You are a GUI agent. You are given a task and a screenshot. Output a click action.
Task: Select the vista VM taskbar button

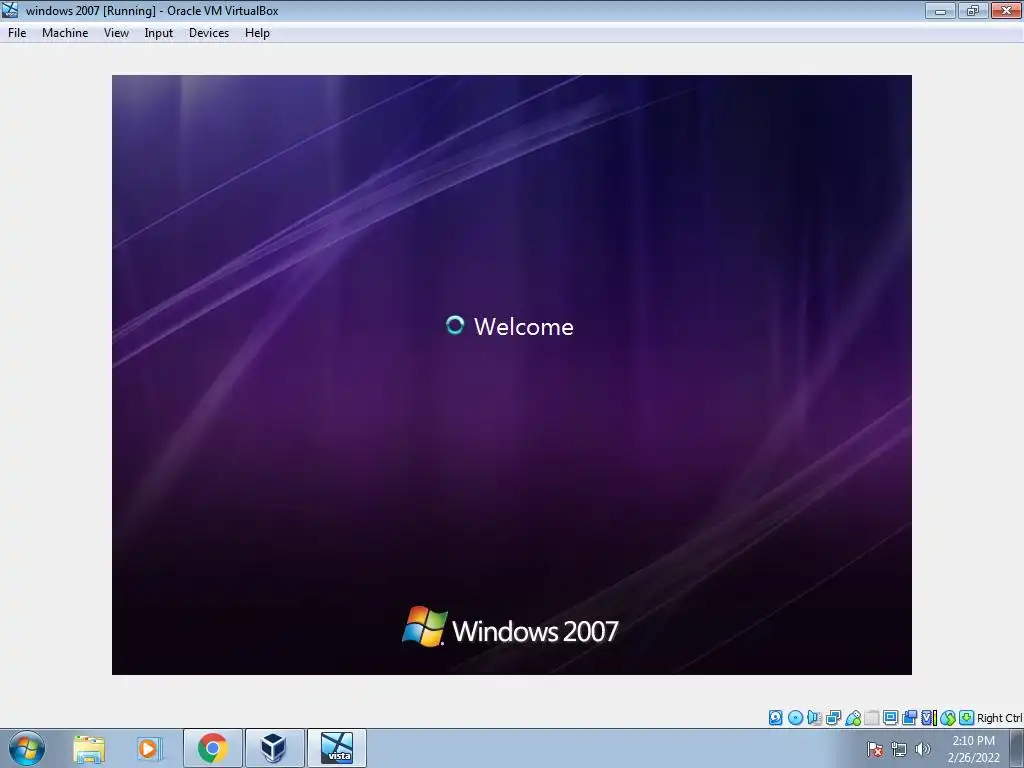pyautogui.click(x=337, y=748)
